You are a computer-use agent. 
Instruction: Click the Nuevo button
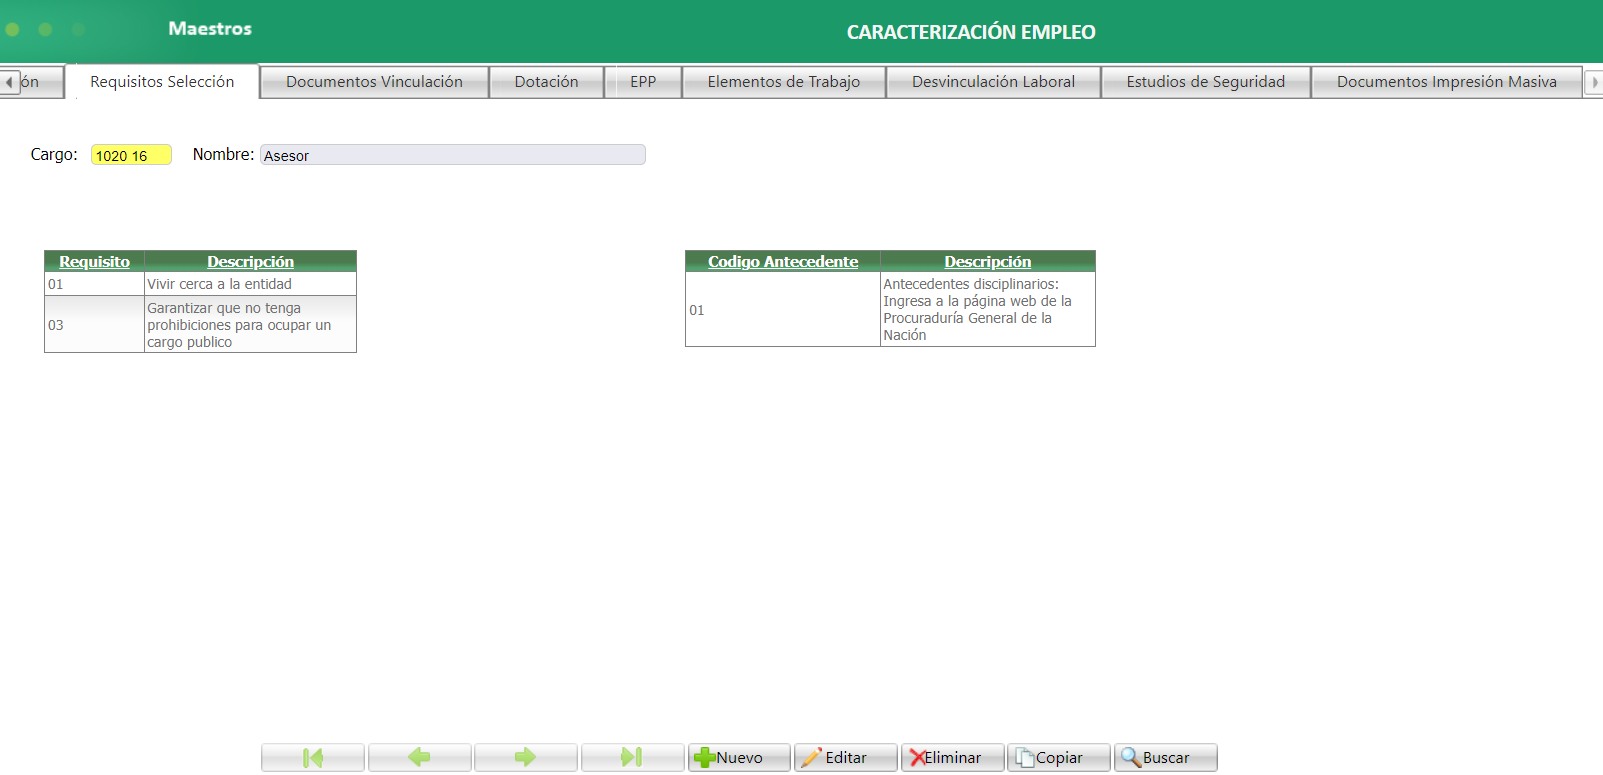739,757
